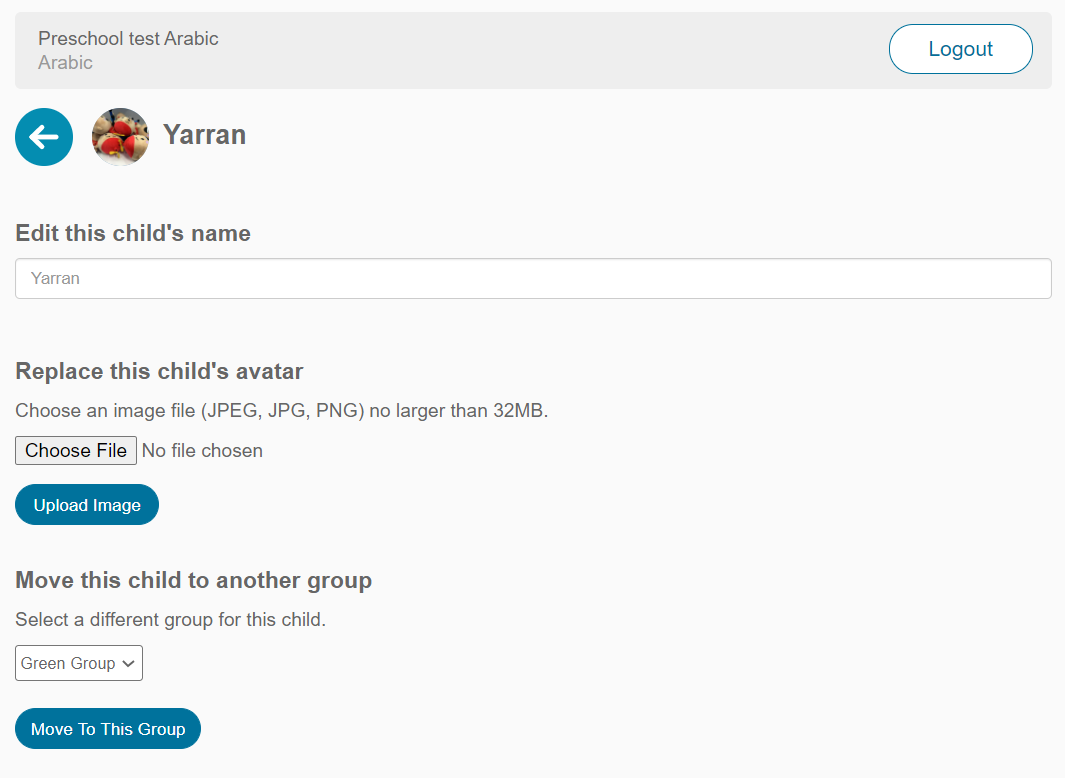Log out using the Logout button
The image size is (1065, 778).
(960, 49)
